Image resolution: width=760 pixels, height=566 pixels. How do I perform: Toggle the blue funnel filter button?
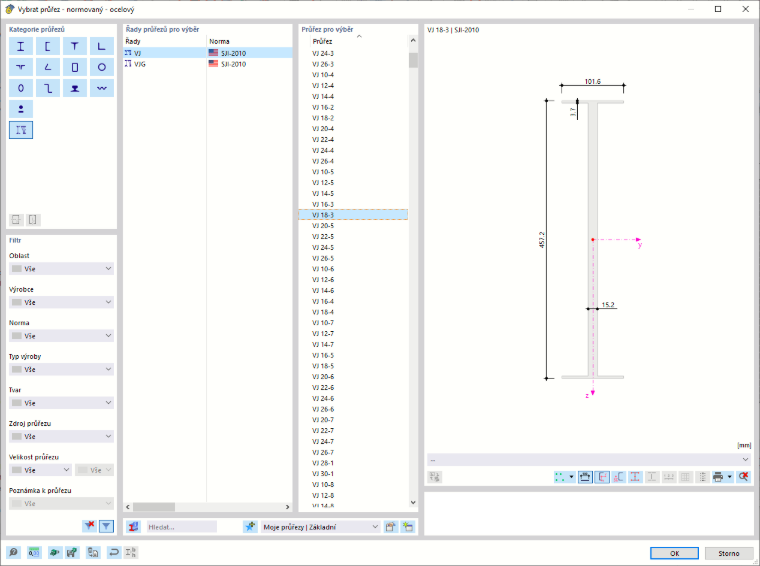coord(106,526)
